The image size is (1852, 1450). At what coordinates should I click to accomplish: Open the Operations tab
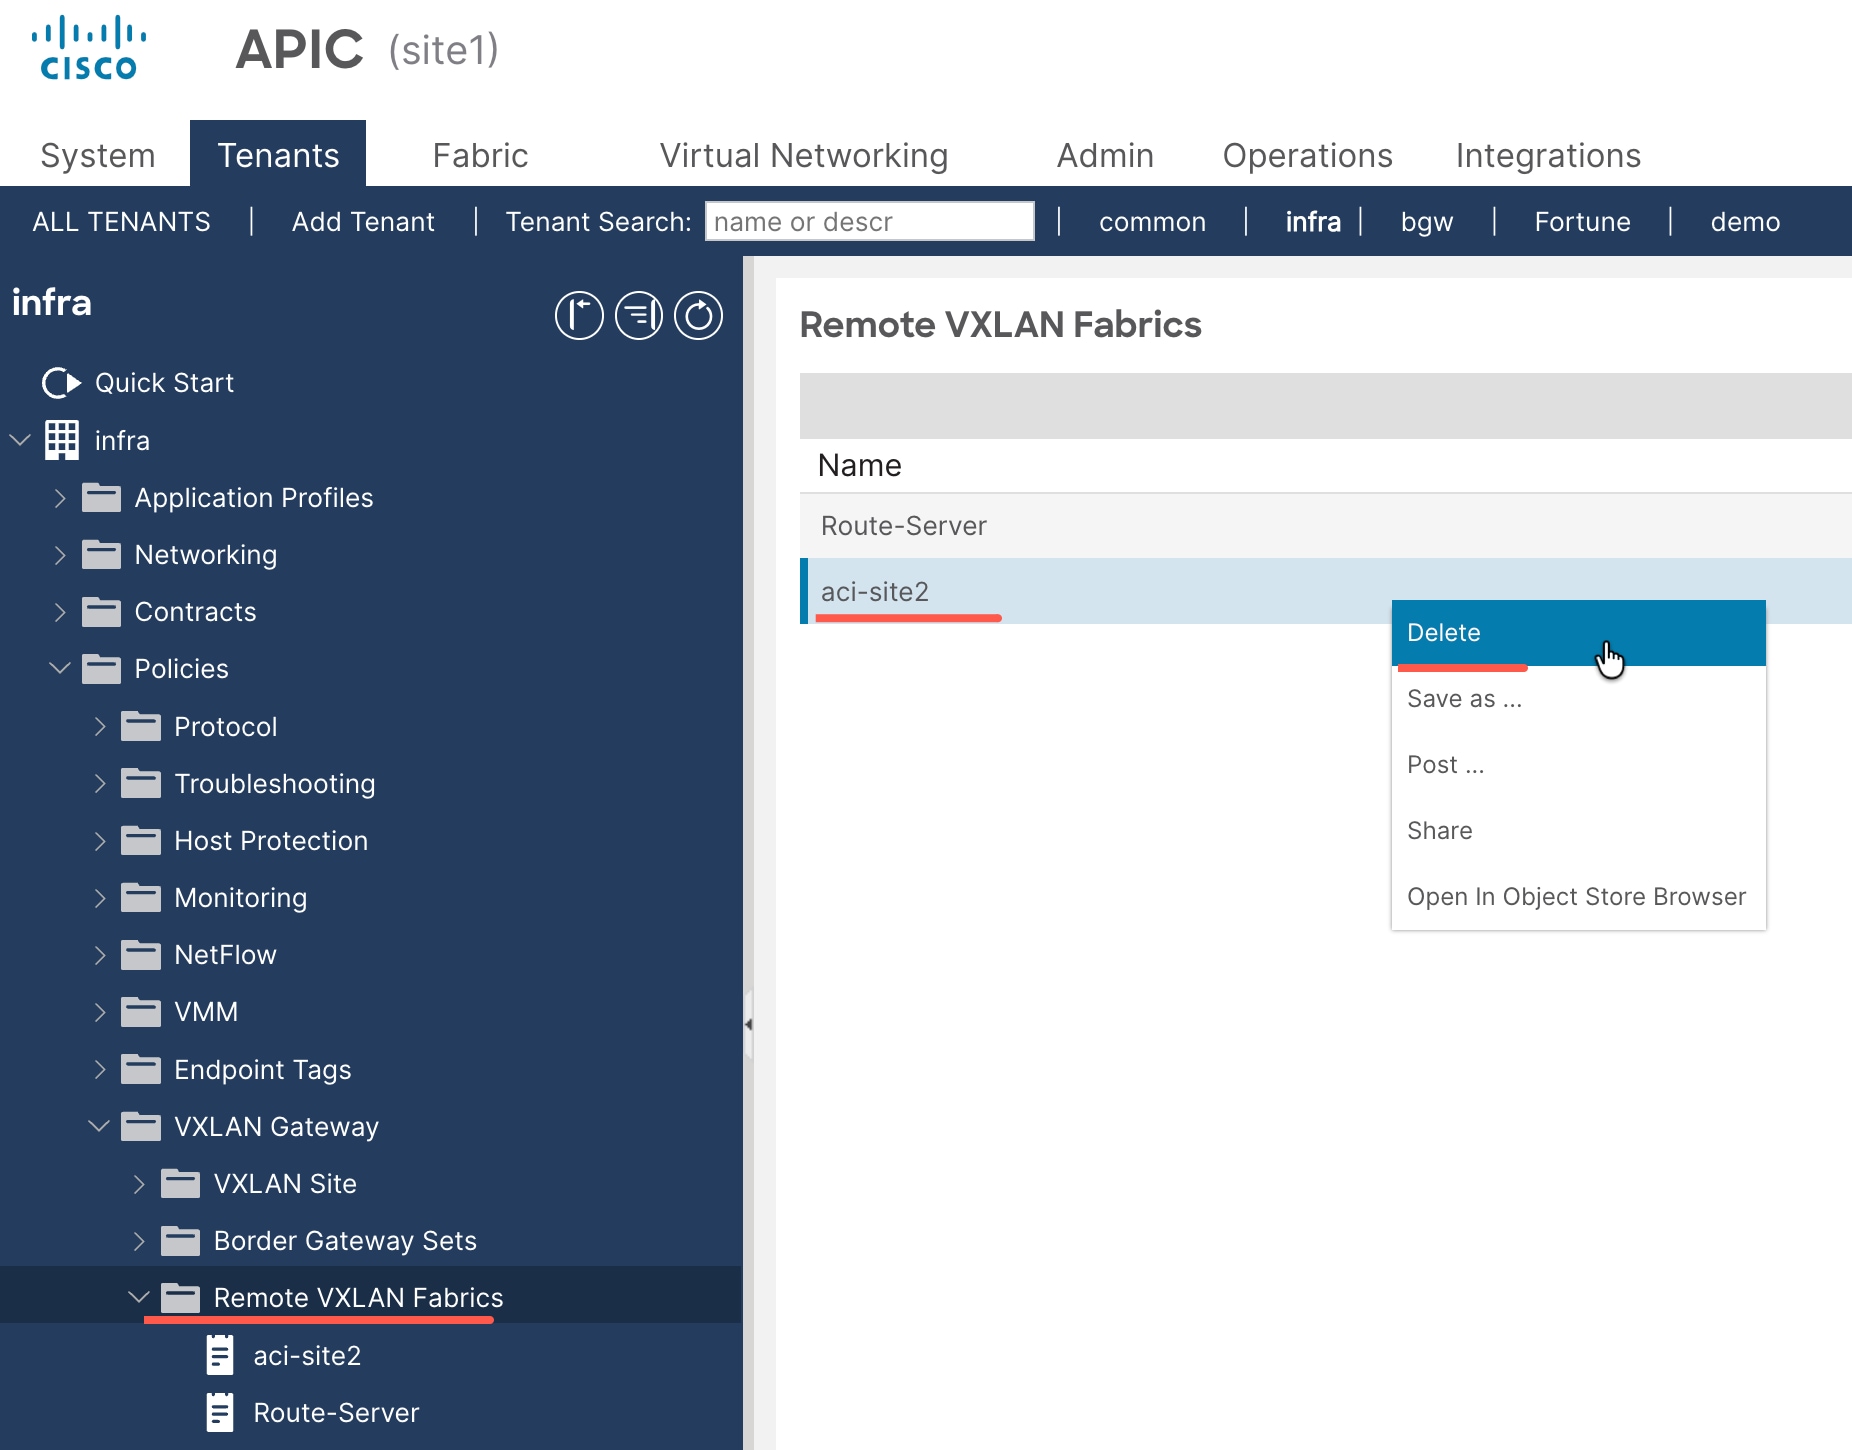coord(1307,155)
